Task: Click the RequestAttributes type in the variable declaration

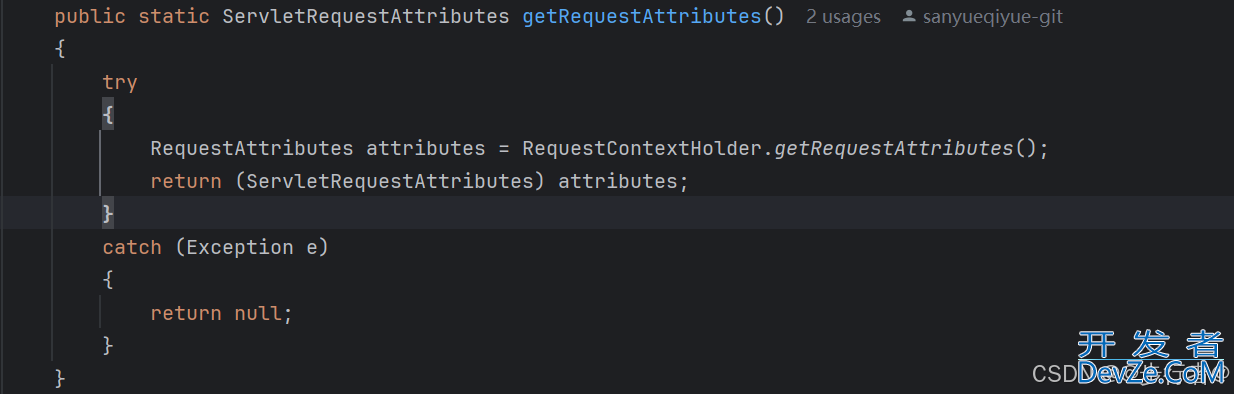Action: click(252, 148)
